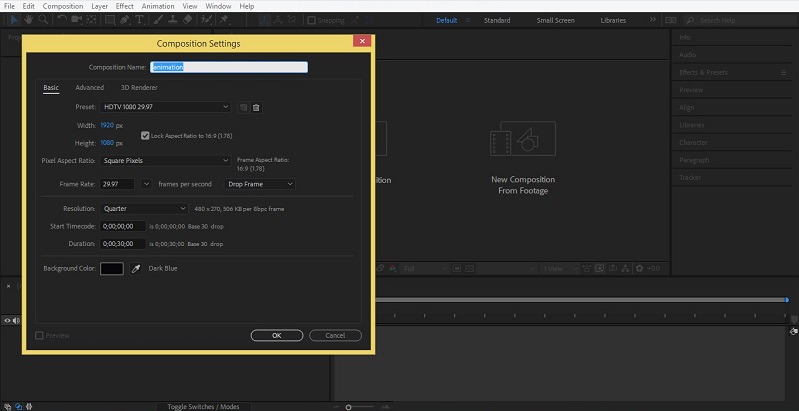Select the Hand tool

tap(29, 20)
